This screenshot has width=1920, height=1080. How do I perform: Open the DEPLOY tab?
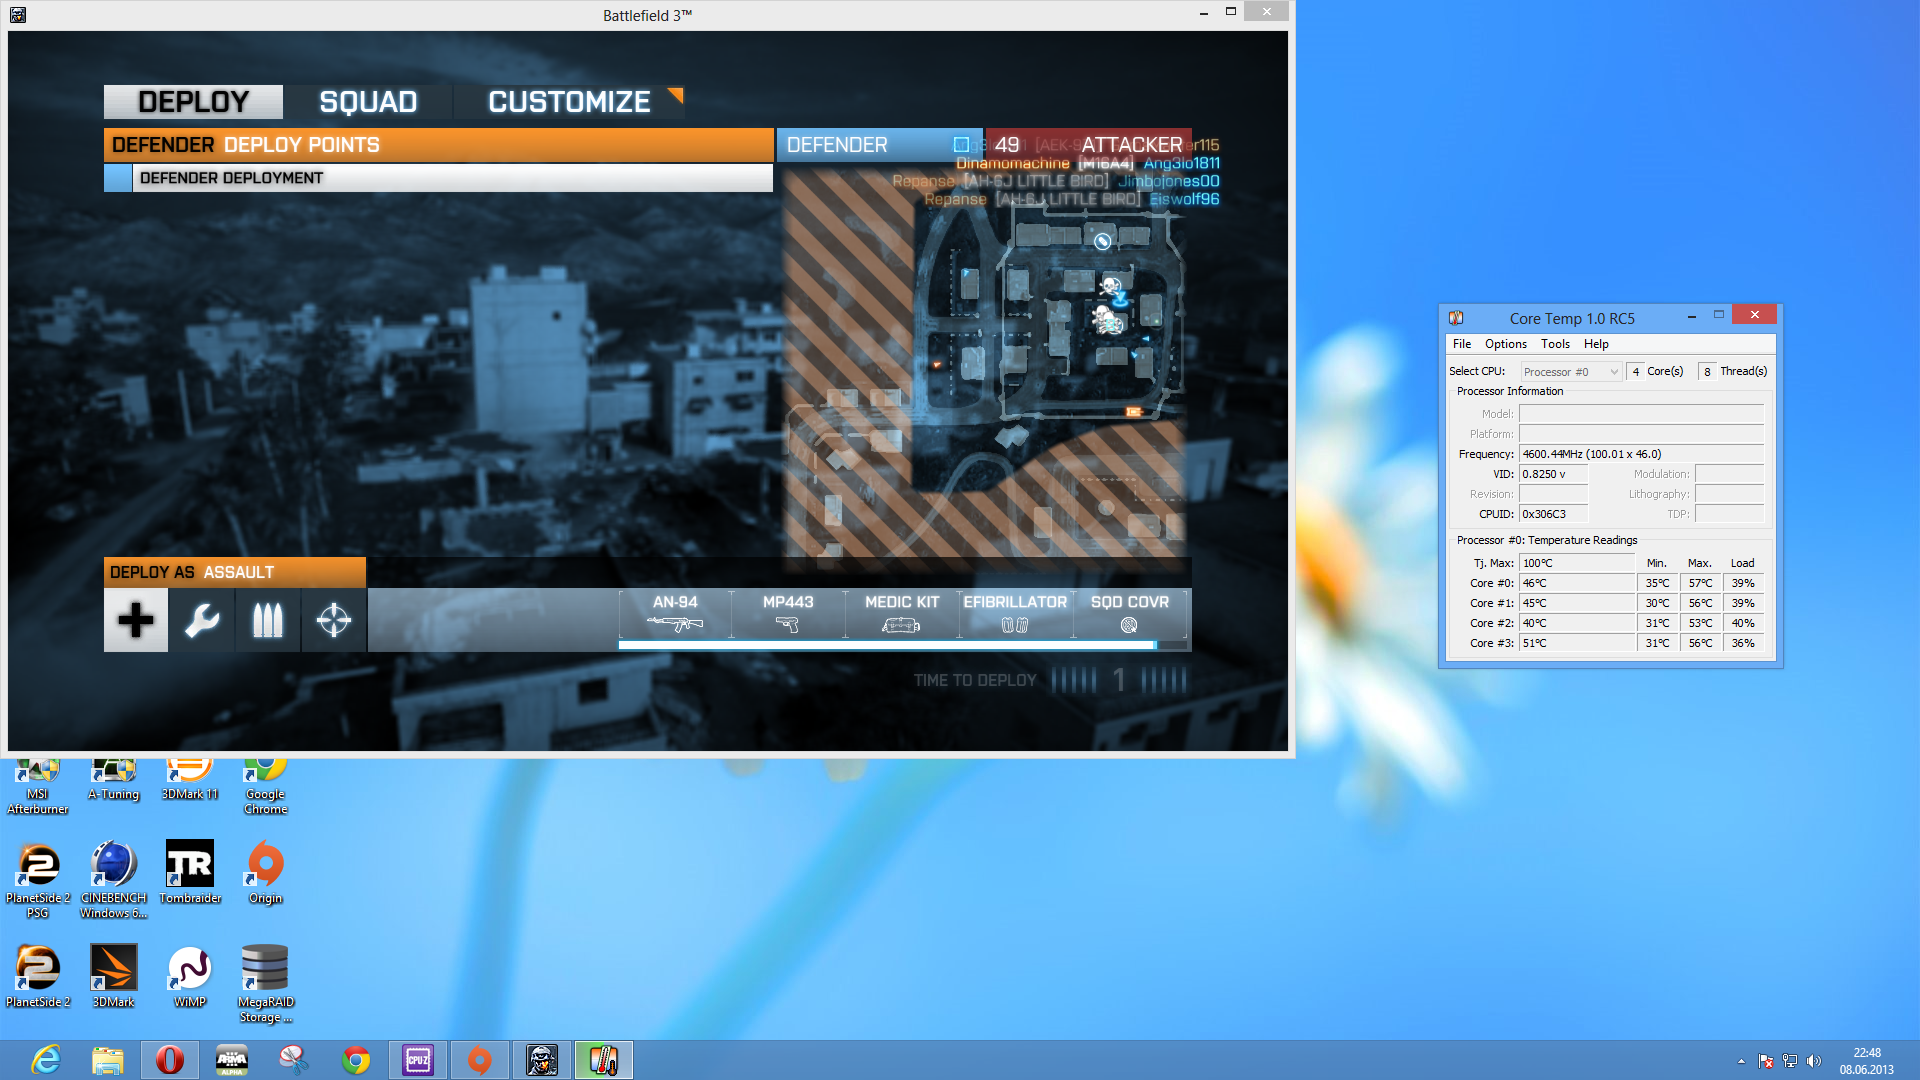click(x=193, y=102)
